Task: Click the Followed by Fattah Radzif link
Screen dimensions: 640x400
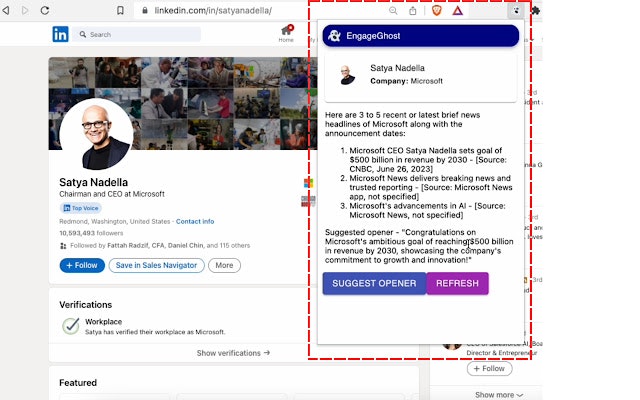Action: click(x=160, y=245)
